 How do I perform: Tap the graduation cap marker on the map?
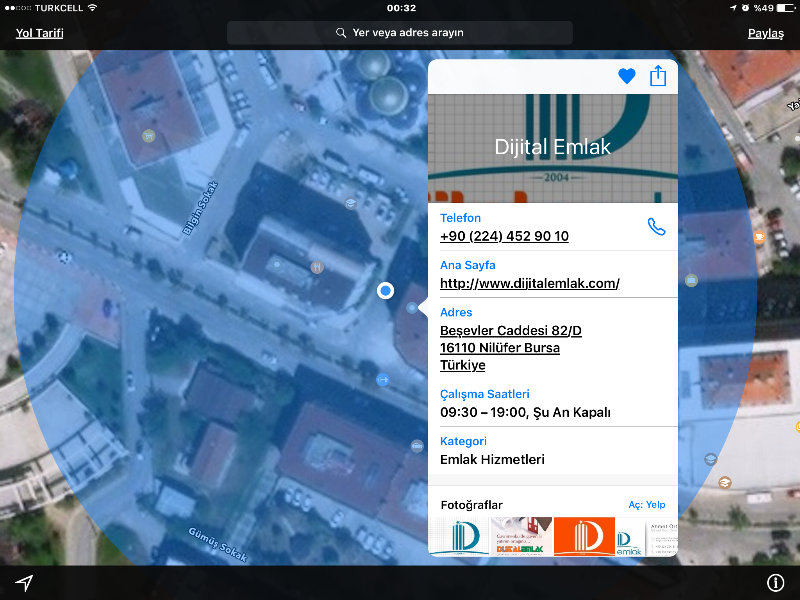(350, 204)
